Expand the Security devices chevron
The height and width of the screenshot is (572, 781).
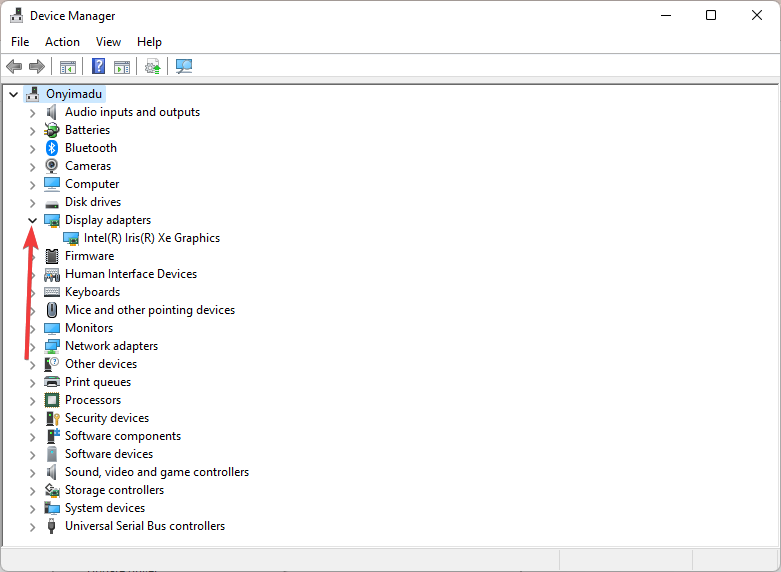click(x=32, y=419)
